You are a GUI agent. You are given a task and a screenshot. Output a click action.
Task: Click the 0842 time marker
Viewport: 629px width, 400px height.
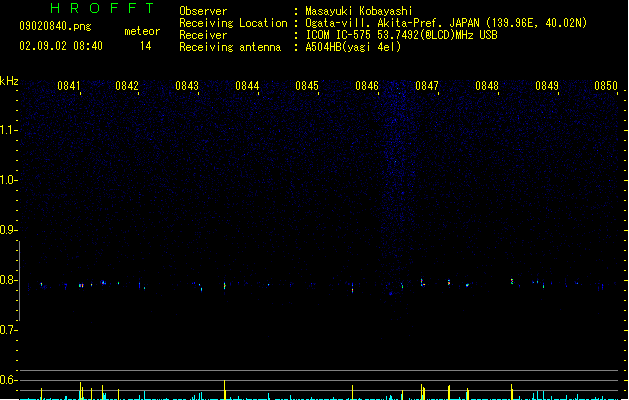point(127,86)
